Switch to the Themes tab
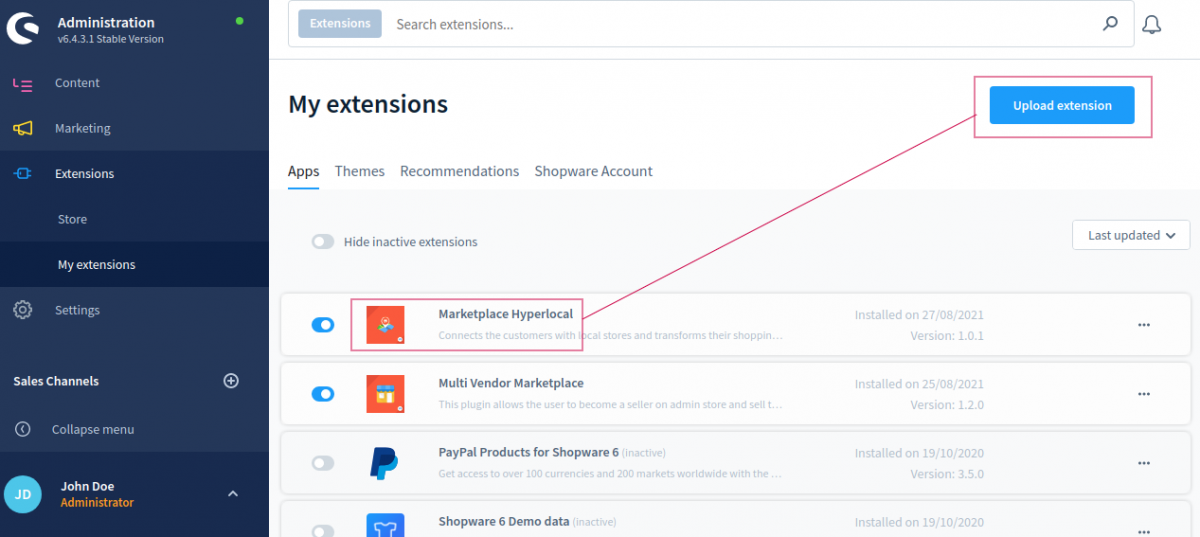1200x537 pixels. coord(360,171)
